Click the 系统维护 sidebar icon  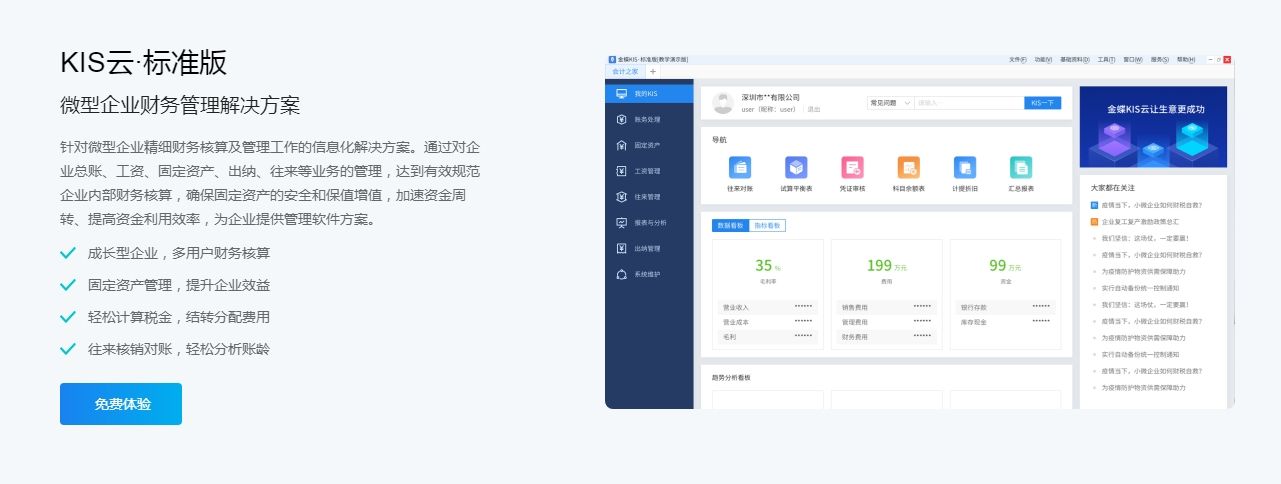[x=621, y=274]
